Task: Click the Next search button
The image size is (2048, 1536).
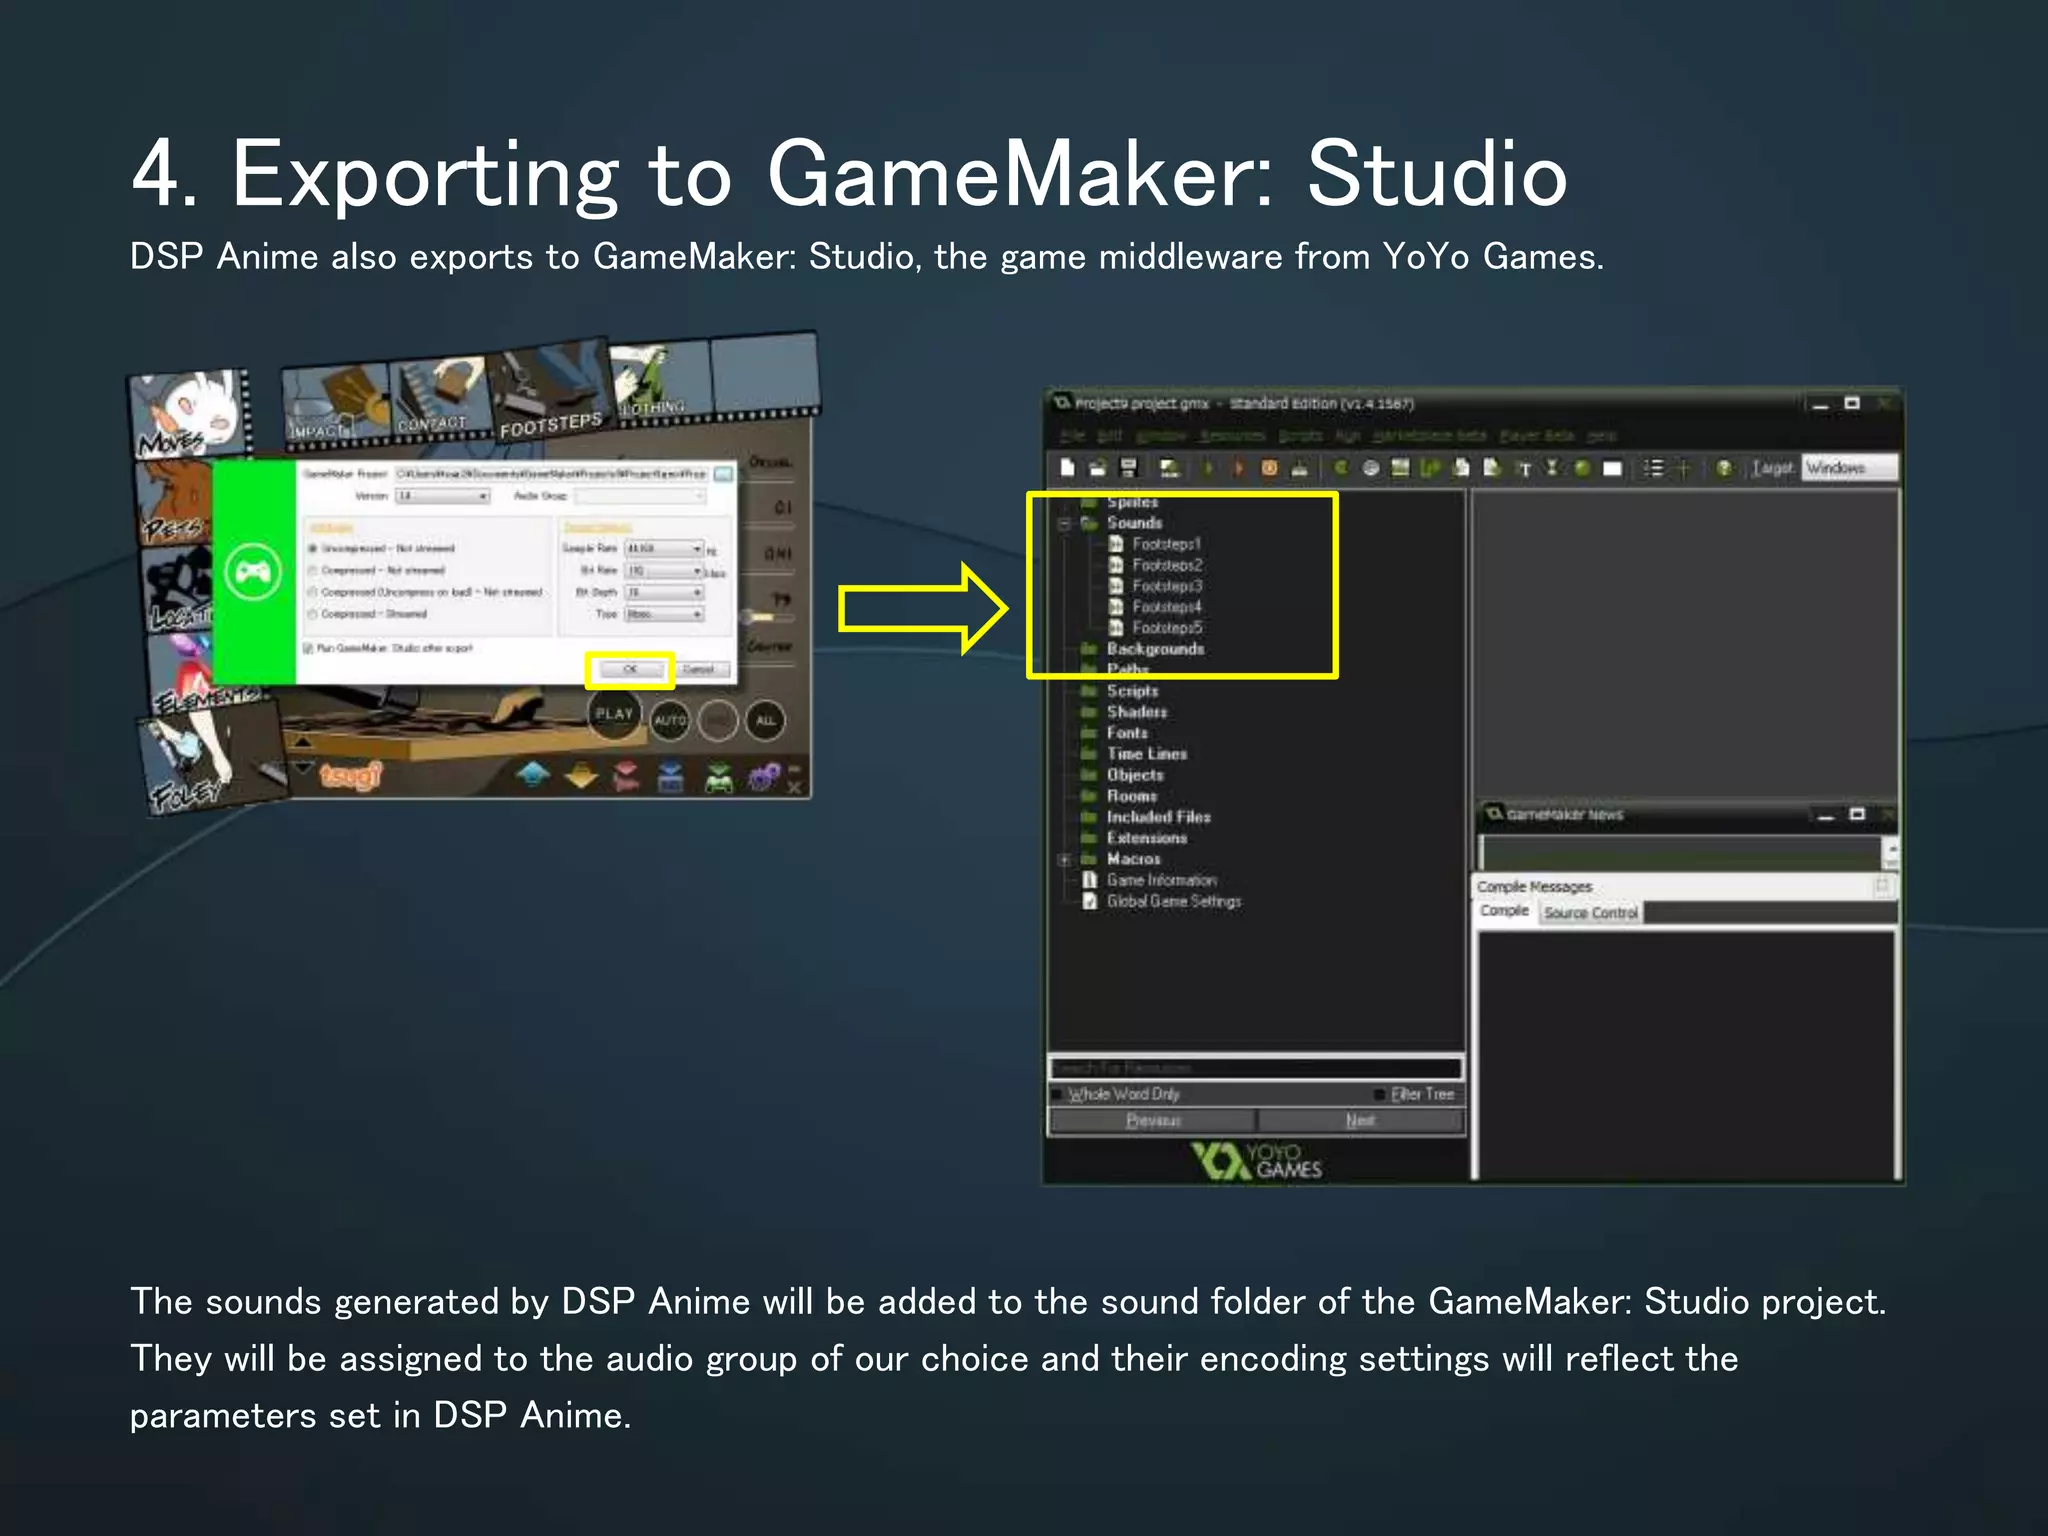Action: coord(1360,1120)
